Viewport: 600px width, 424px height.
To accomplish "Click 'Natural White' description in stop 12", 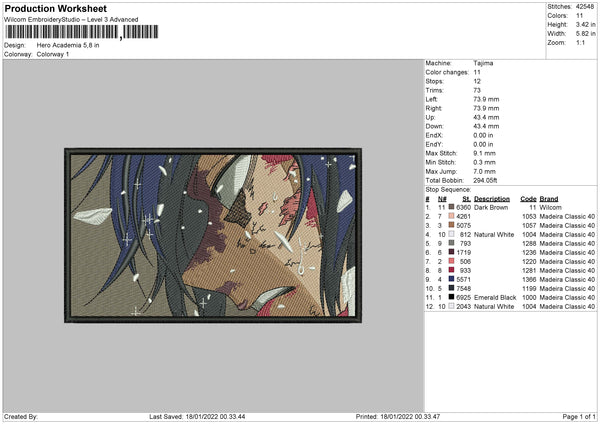I will pyautogui.click(x=494, y=307).
